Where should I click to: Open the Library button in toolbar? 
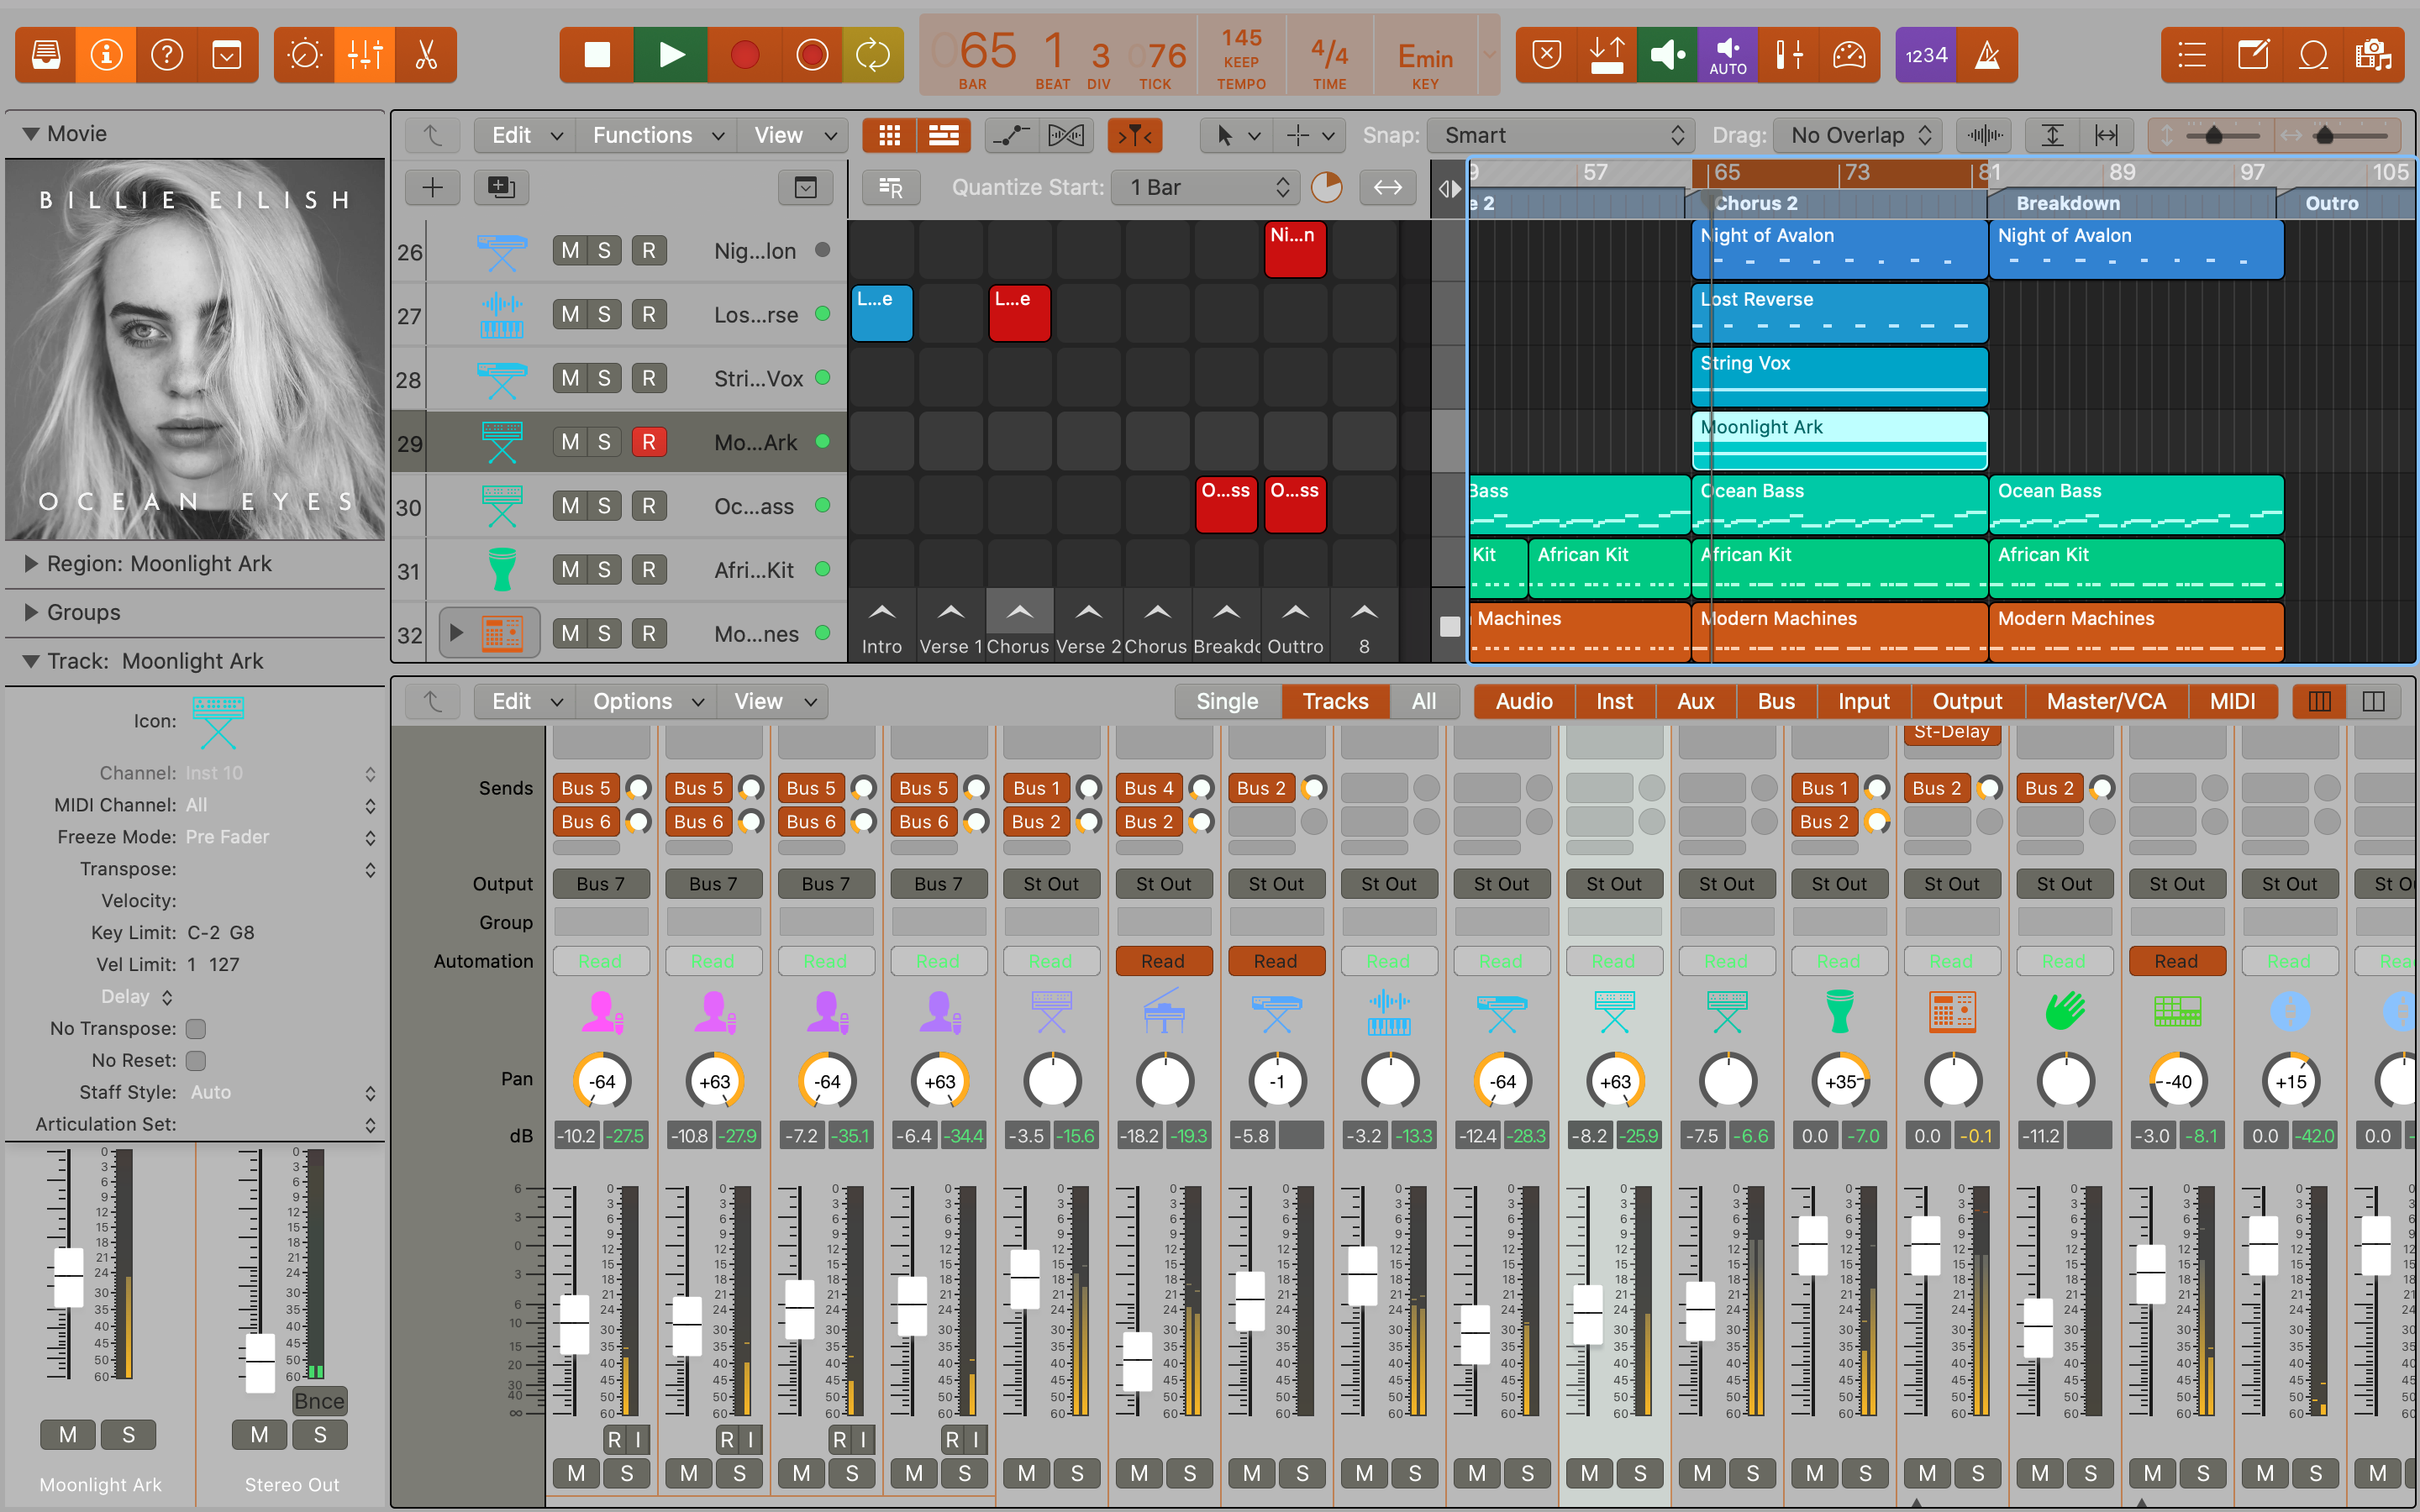coord(46,55)
